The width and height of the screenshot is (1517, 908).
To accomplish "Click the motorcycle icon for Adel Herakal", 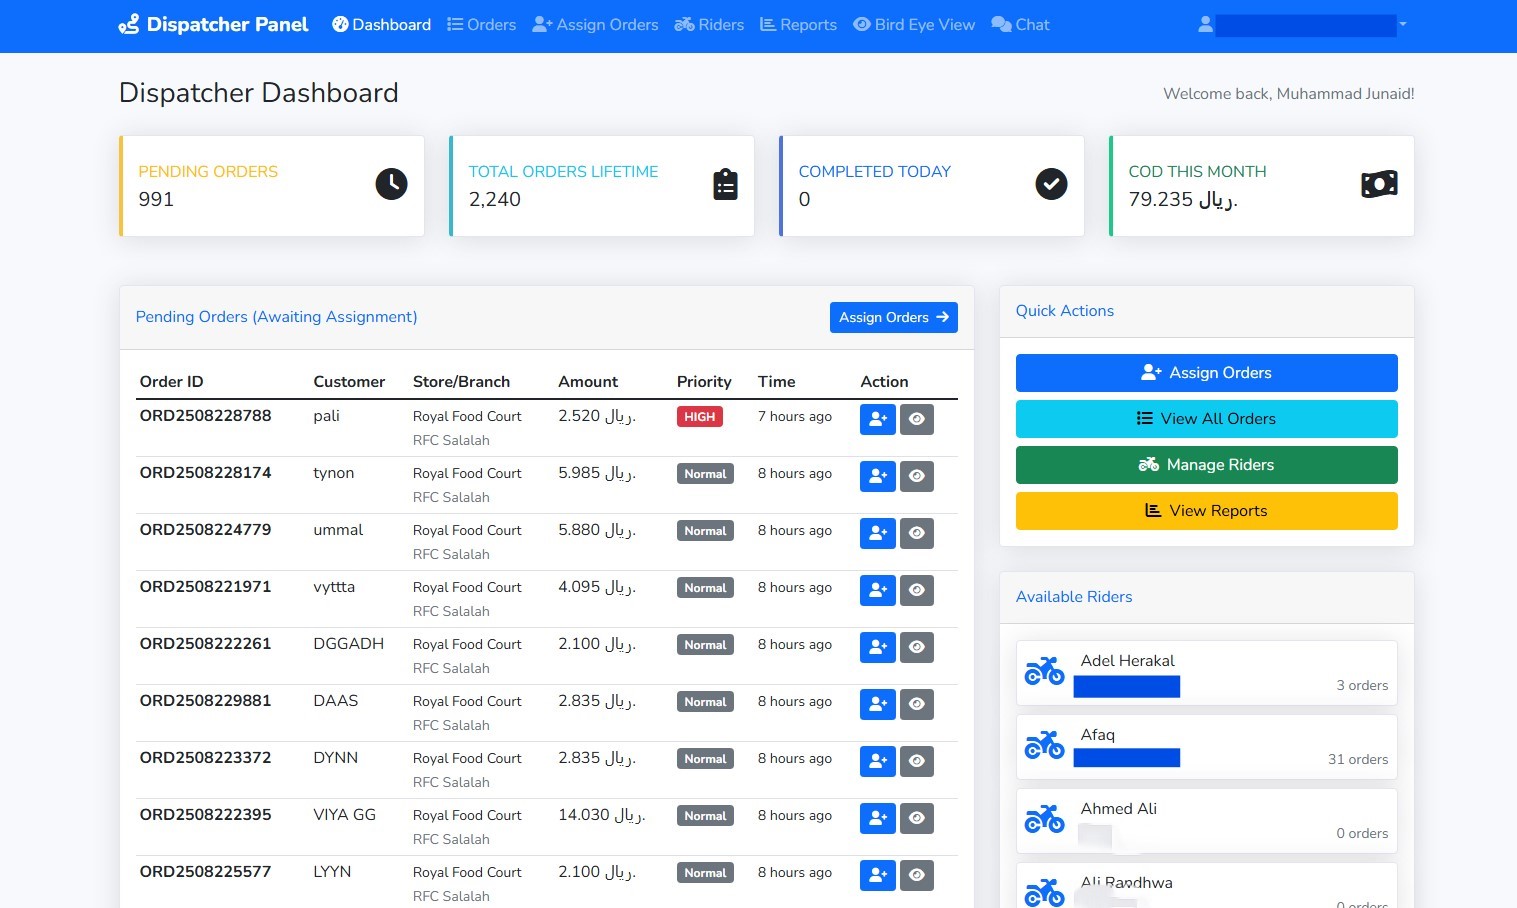I will [x=1044, y=671].
